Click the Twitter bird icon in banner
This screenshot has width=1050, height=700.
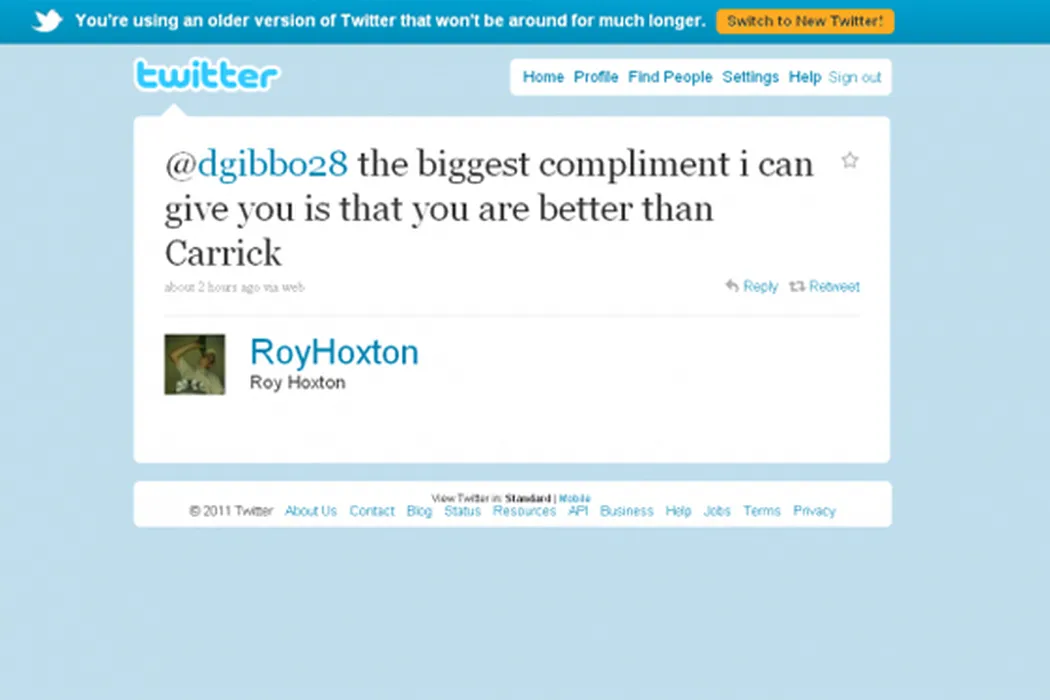[47, 21]
